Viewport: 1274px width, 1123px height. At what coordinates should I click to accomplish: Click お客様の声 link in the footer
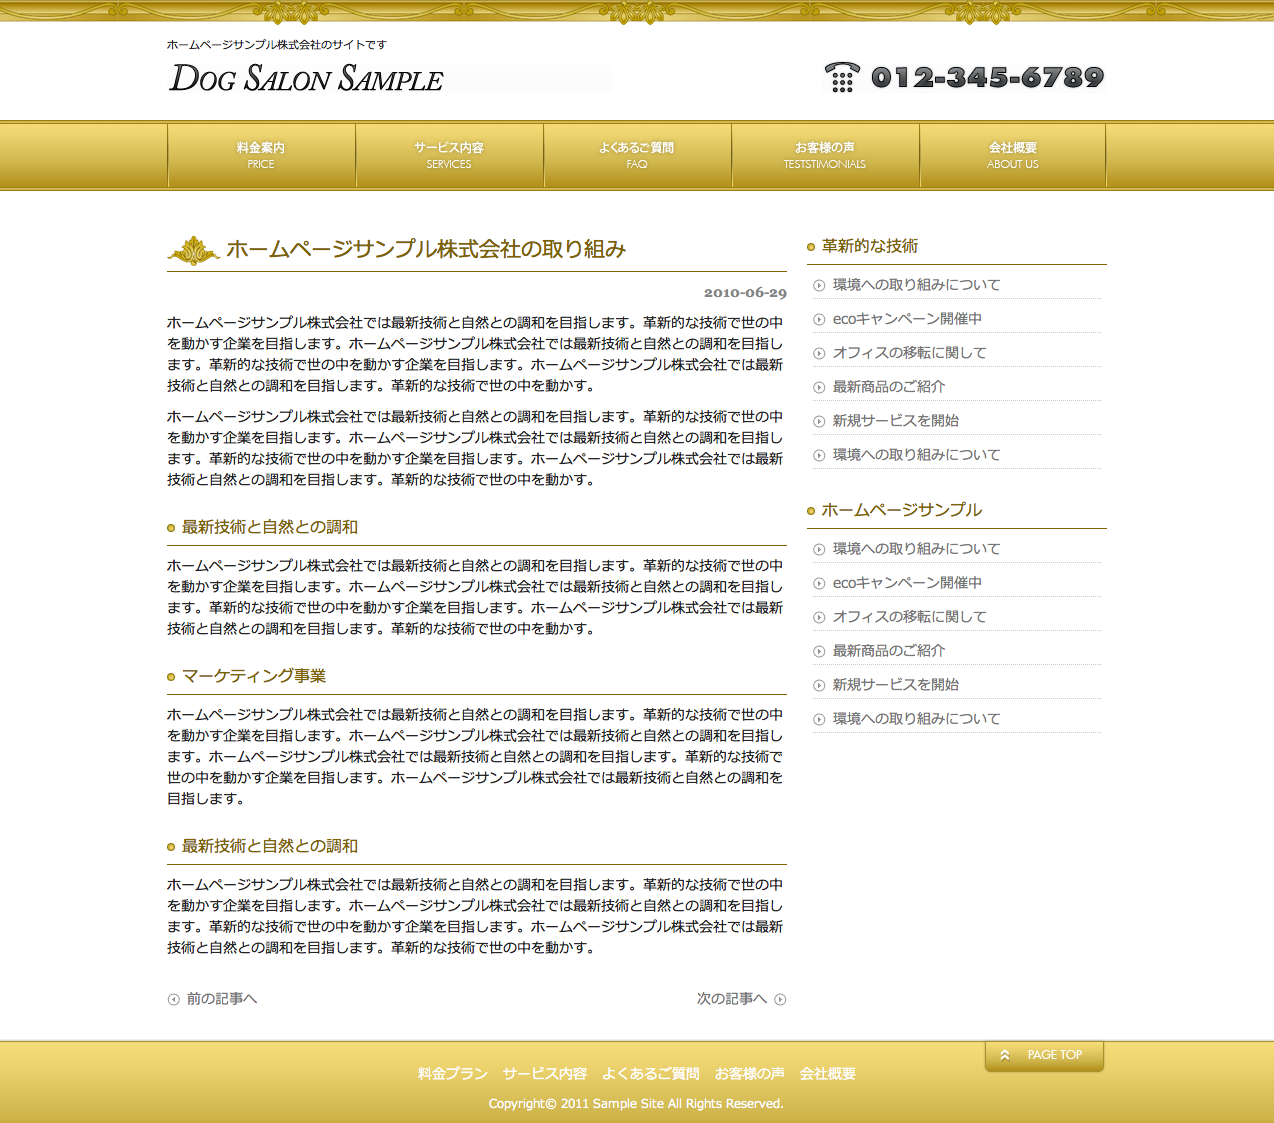click(749, 1074)
